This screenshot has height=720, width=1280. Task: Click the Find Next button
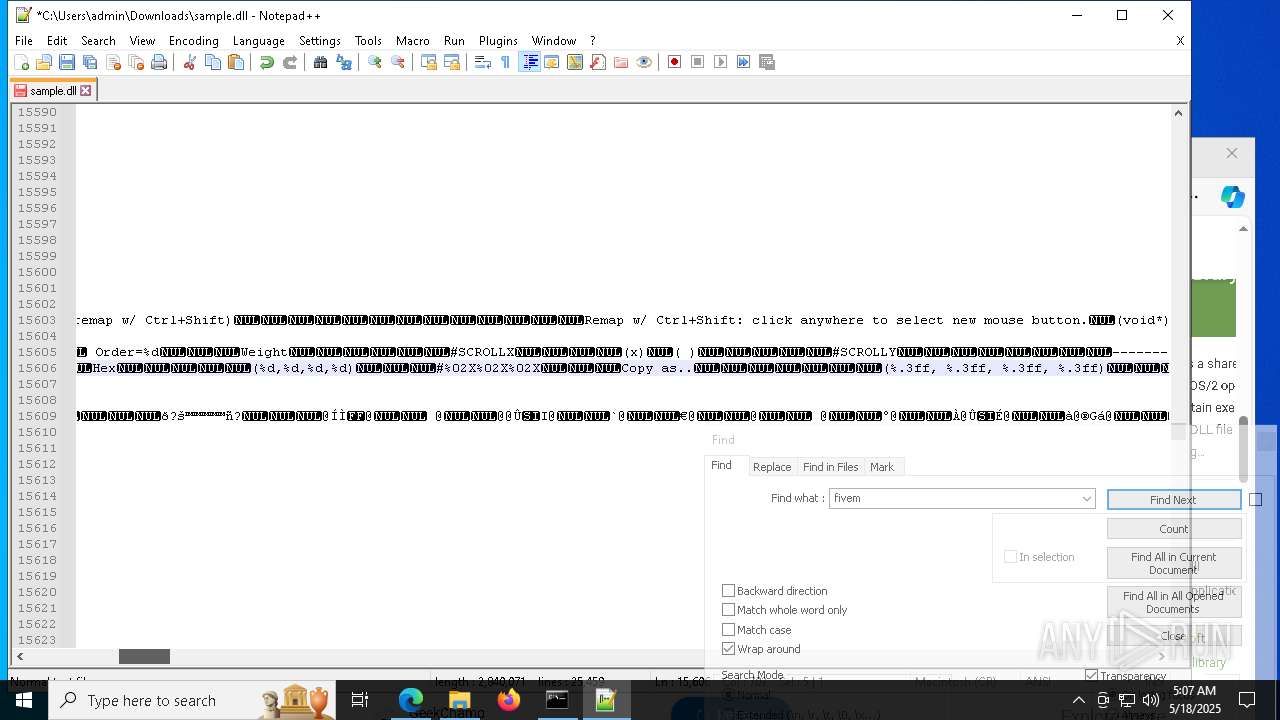[1174, 500]
